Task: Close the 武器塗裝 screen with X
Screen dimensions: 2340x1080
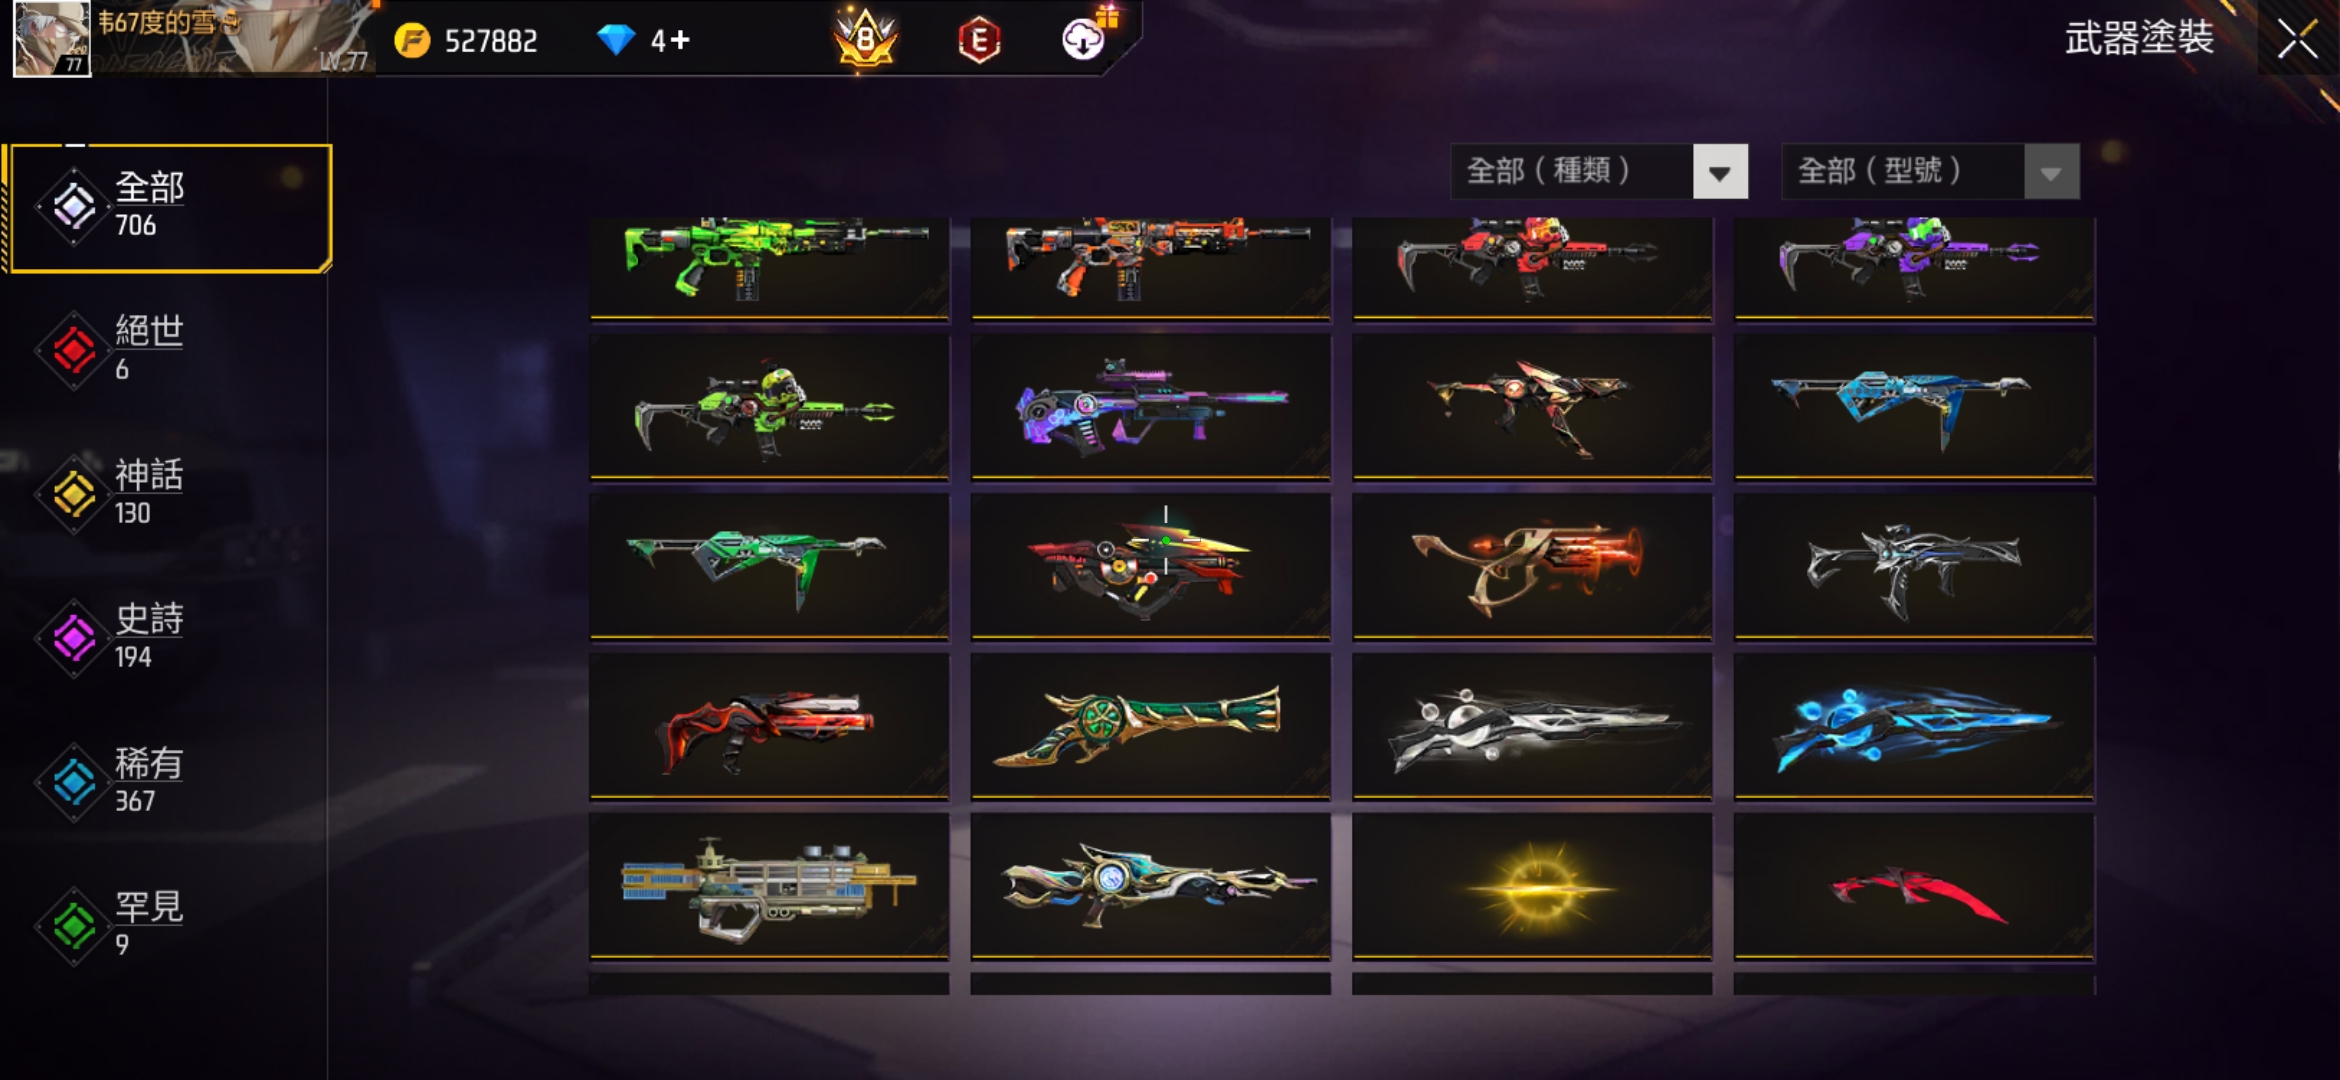Action: [x=2298, y=40]
